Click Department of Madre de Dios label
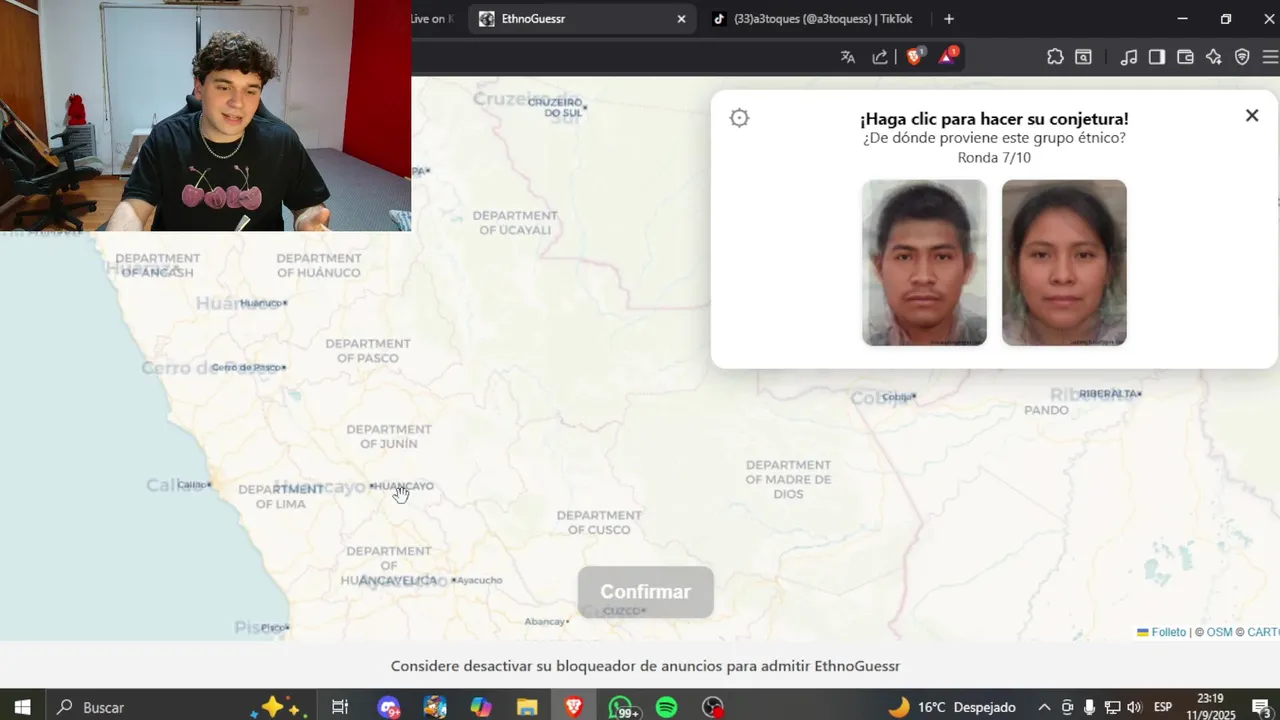Screen dimensions: 1280x720 [788, 479]
